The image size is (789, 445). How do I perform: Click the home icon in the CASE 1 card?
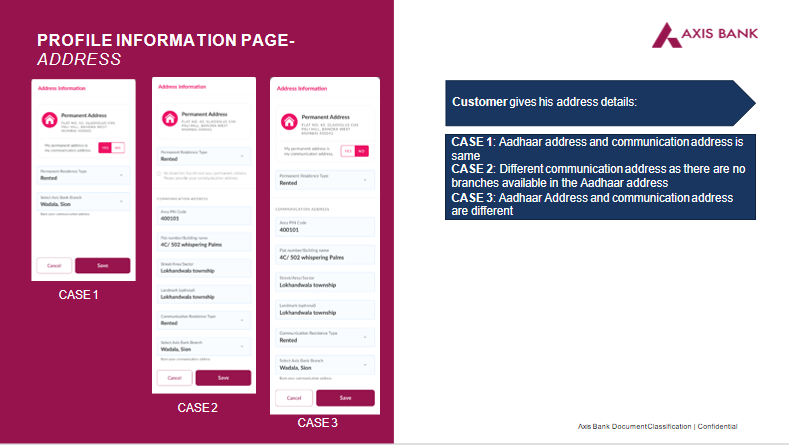(49, 120)
